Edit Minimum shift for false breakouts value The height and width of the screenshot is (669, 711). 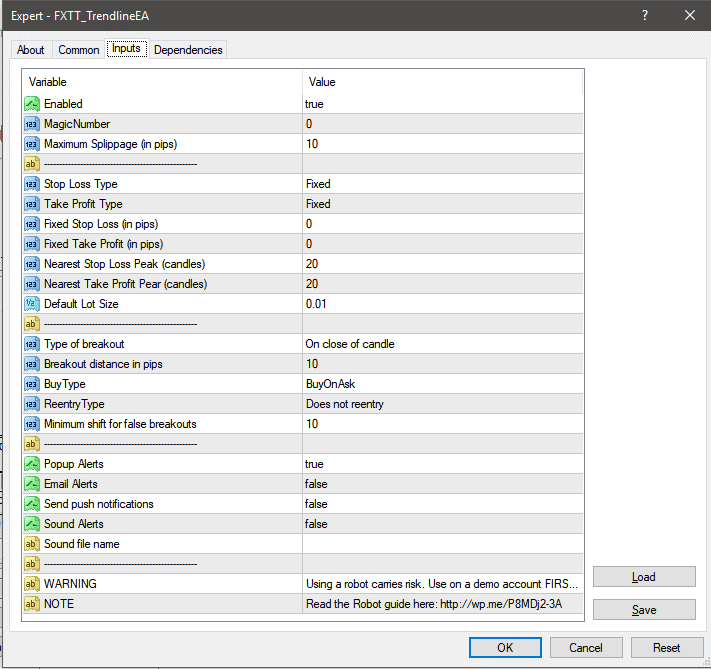click(x=443, y=424)
